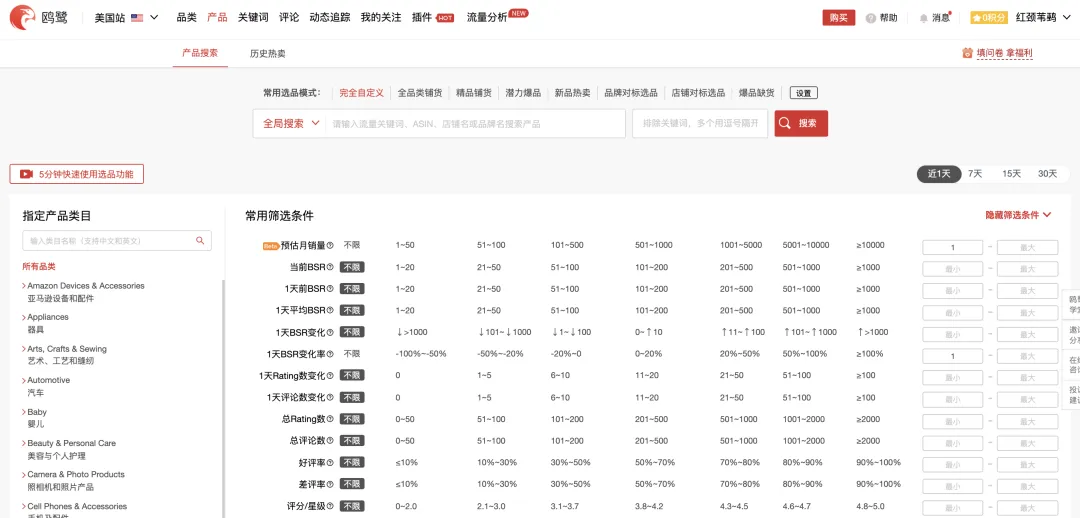Click the HOT badge on 插件
The height and width of the screenshot is (518, 1080).
[445, 19]
